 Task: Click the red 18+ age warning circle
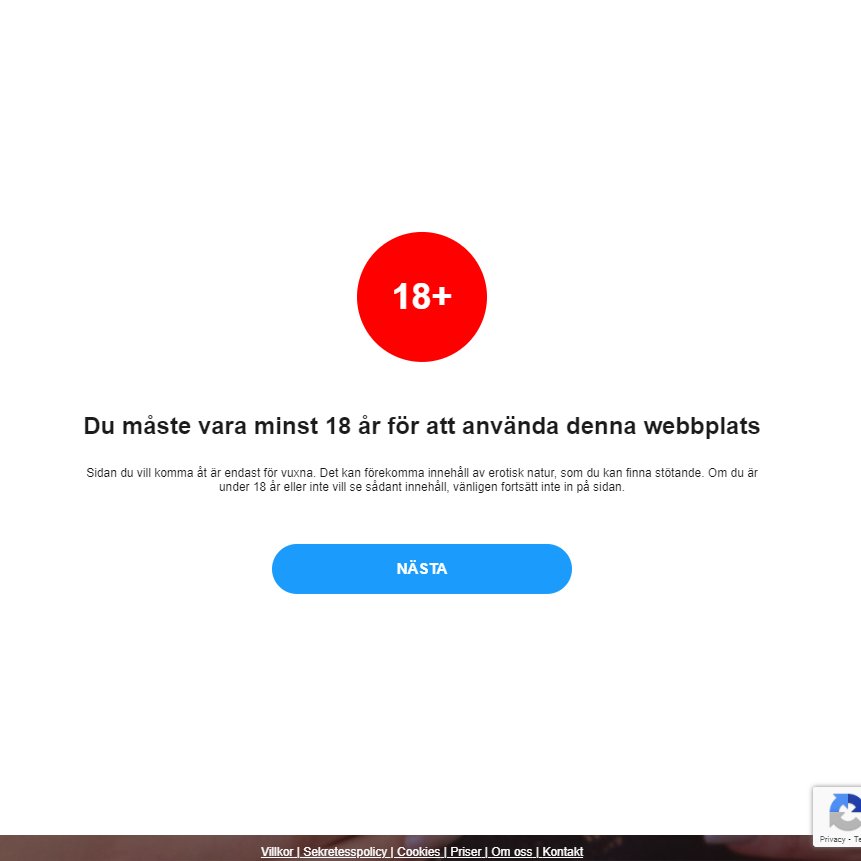(x=422, y=297)
